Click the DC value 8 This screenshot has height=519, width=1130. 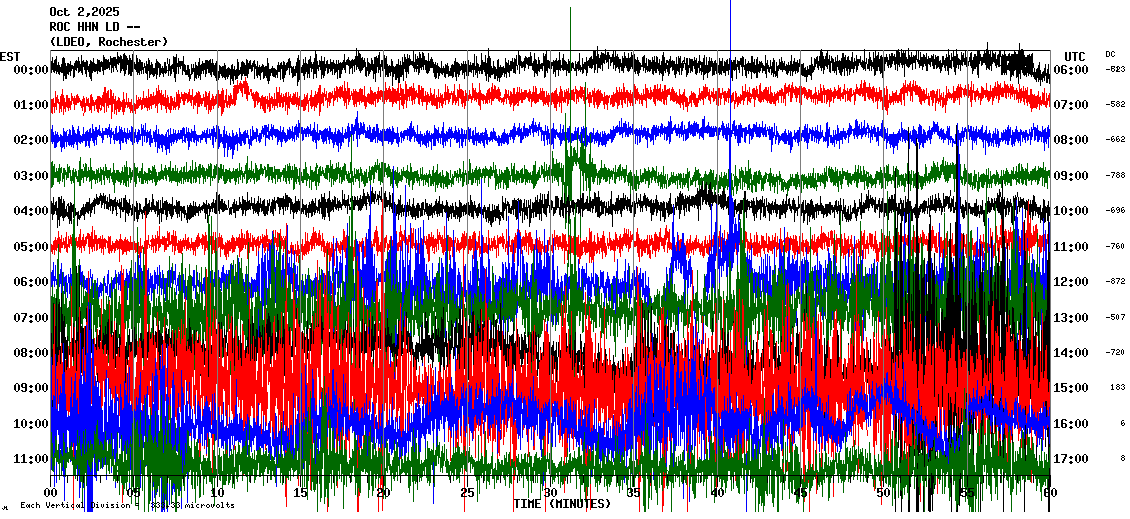click(1123, 459)
